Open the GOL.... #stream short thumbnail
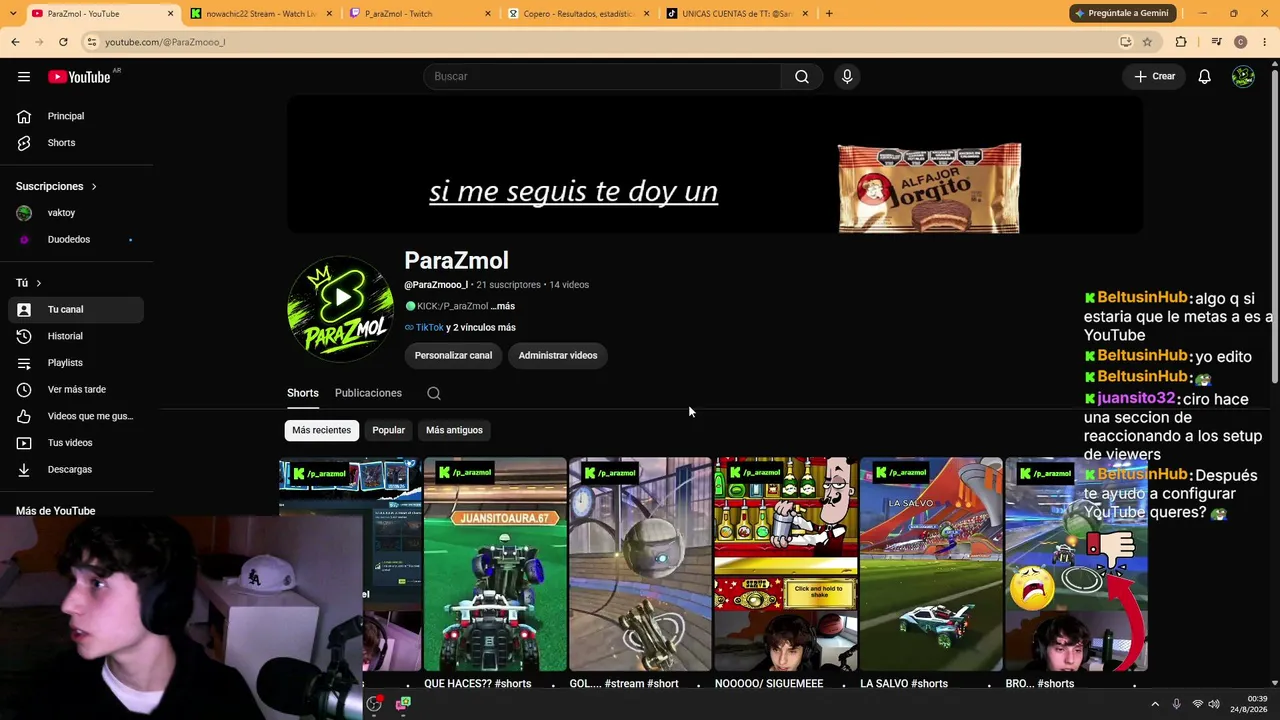 (x=640, y=564)
